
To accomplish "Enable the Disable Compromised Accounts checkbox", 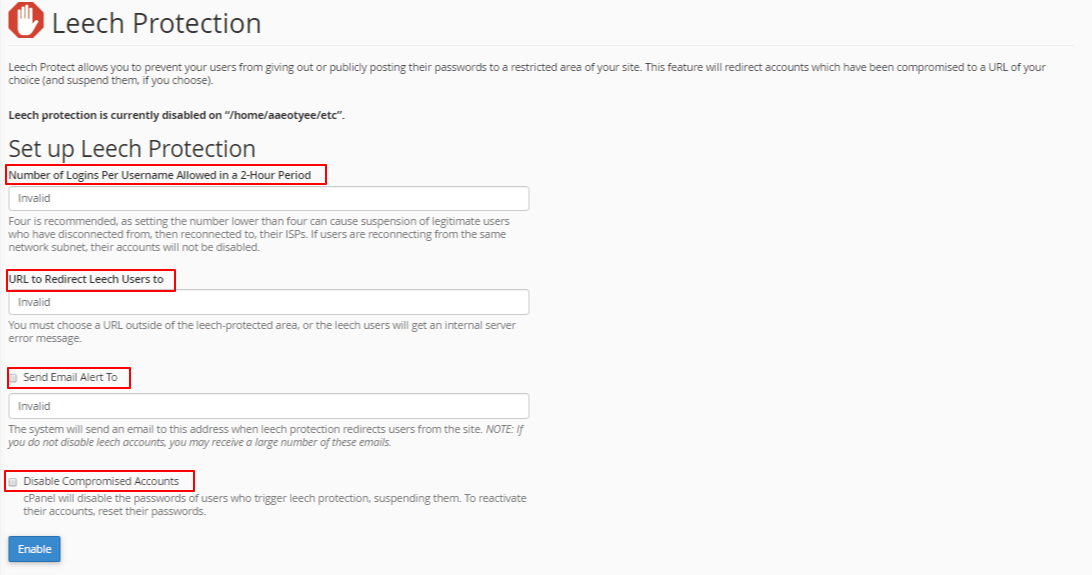I will point(13,482).
